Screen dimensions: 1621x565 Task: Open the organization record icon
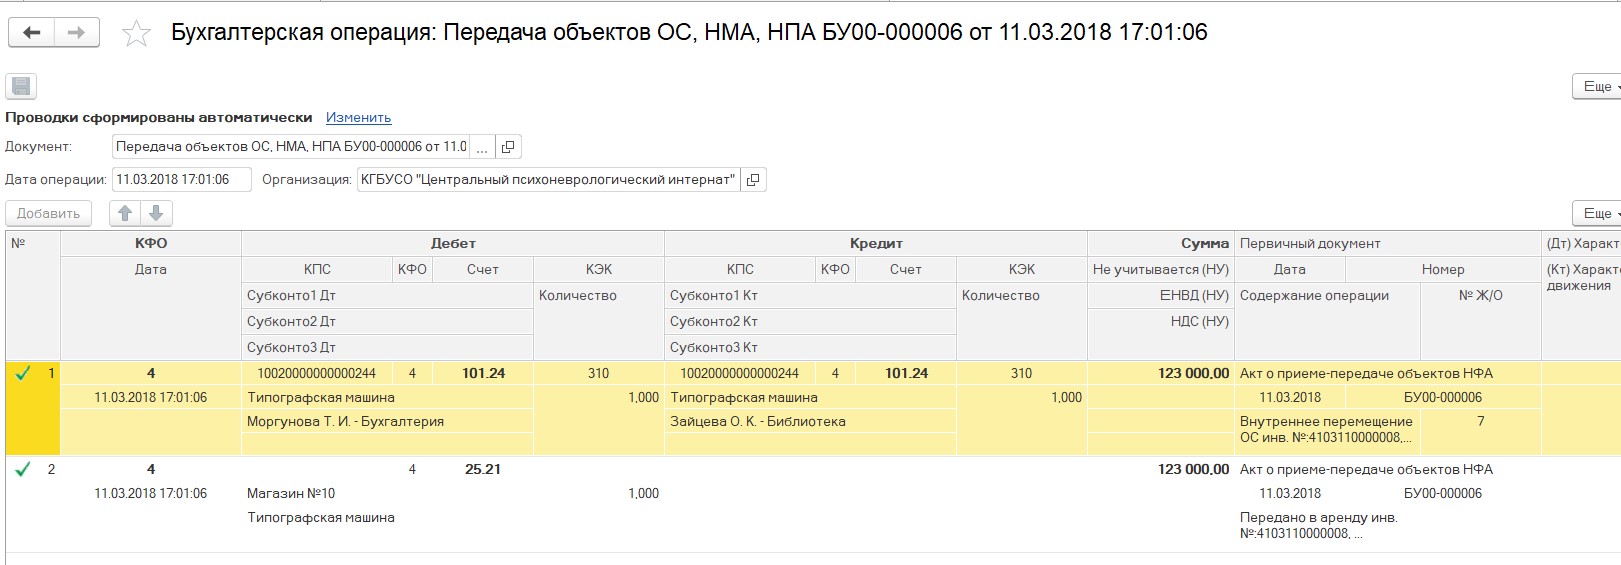[753, 180]
